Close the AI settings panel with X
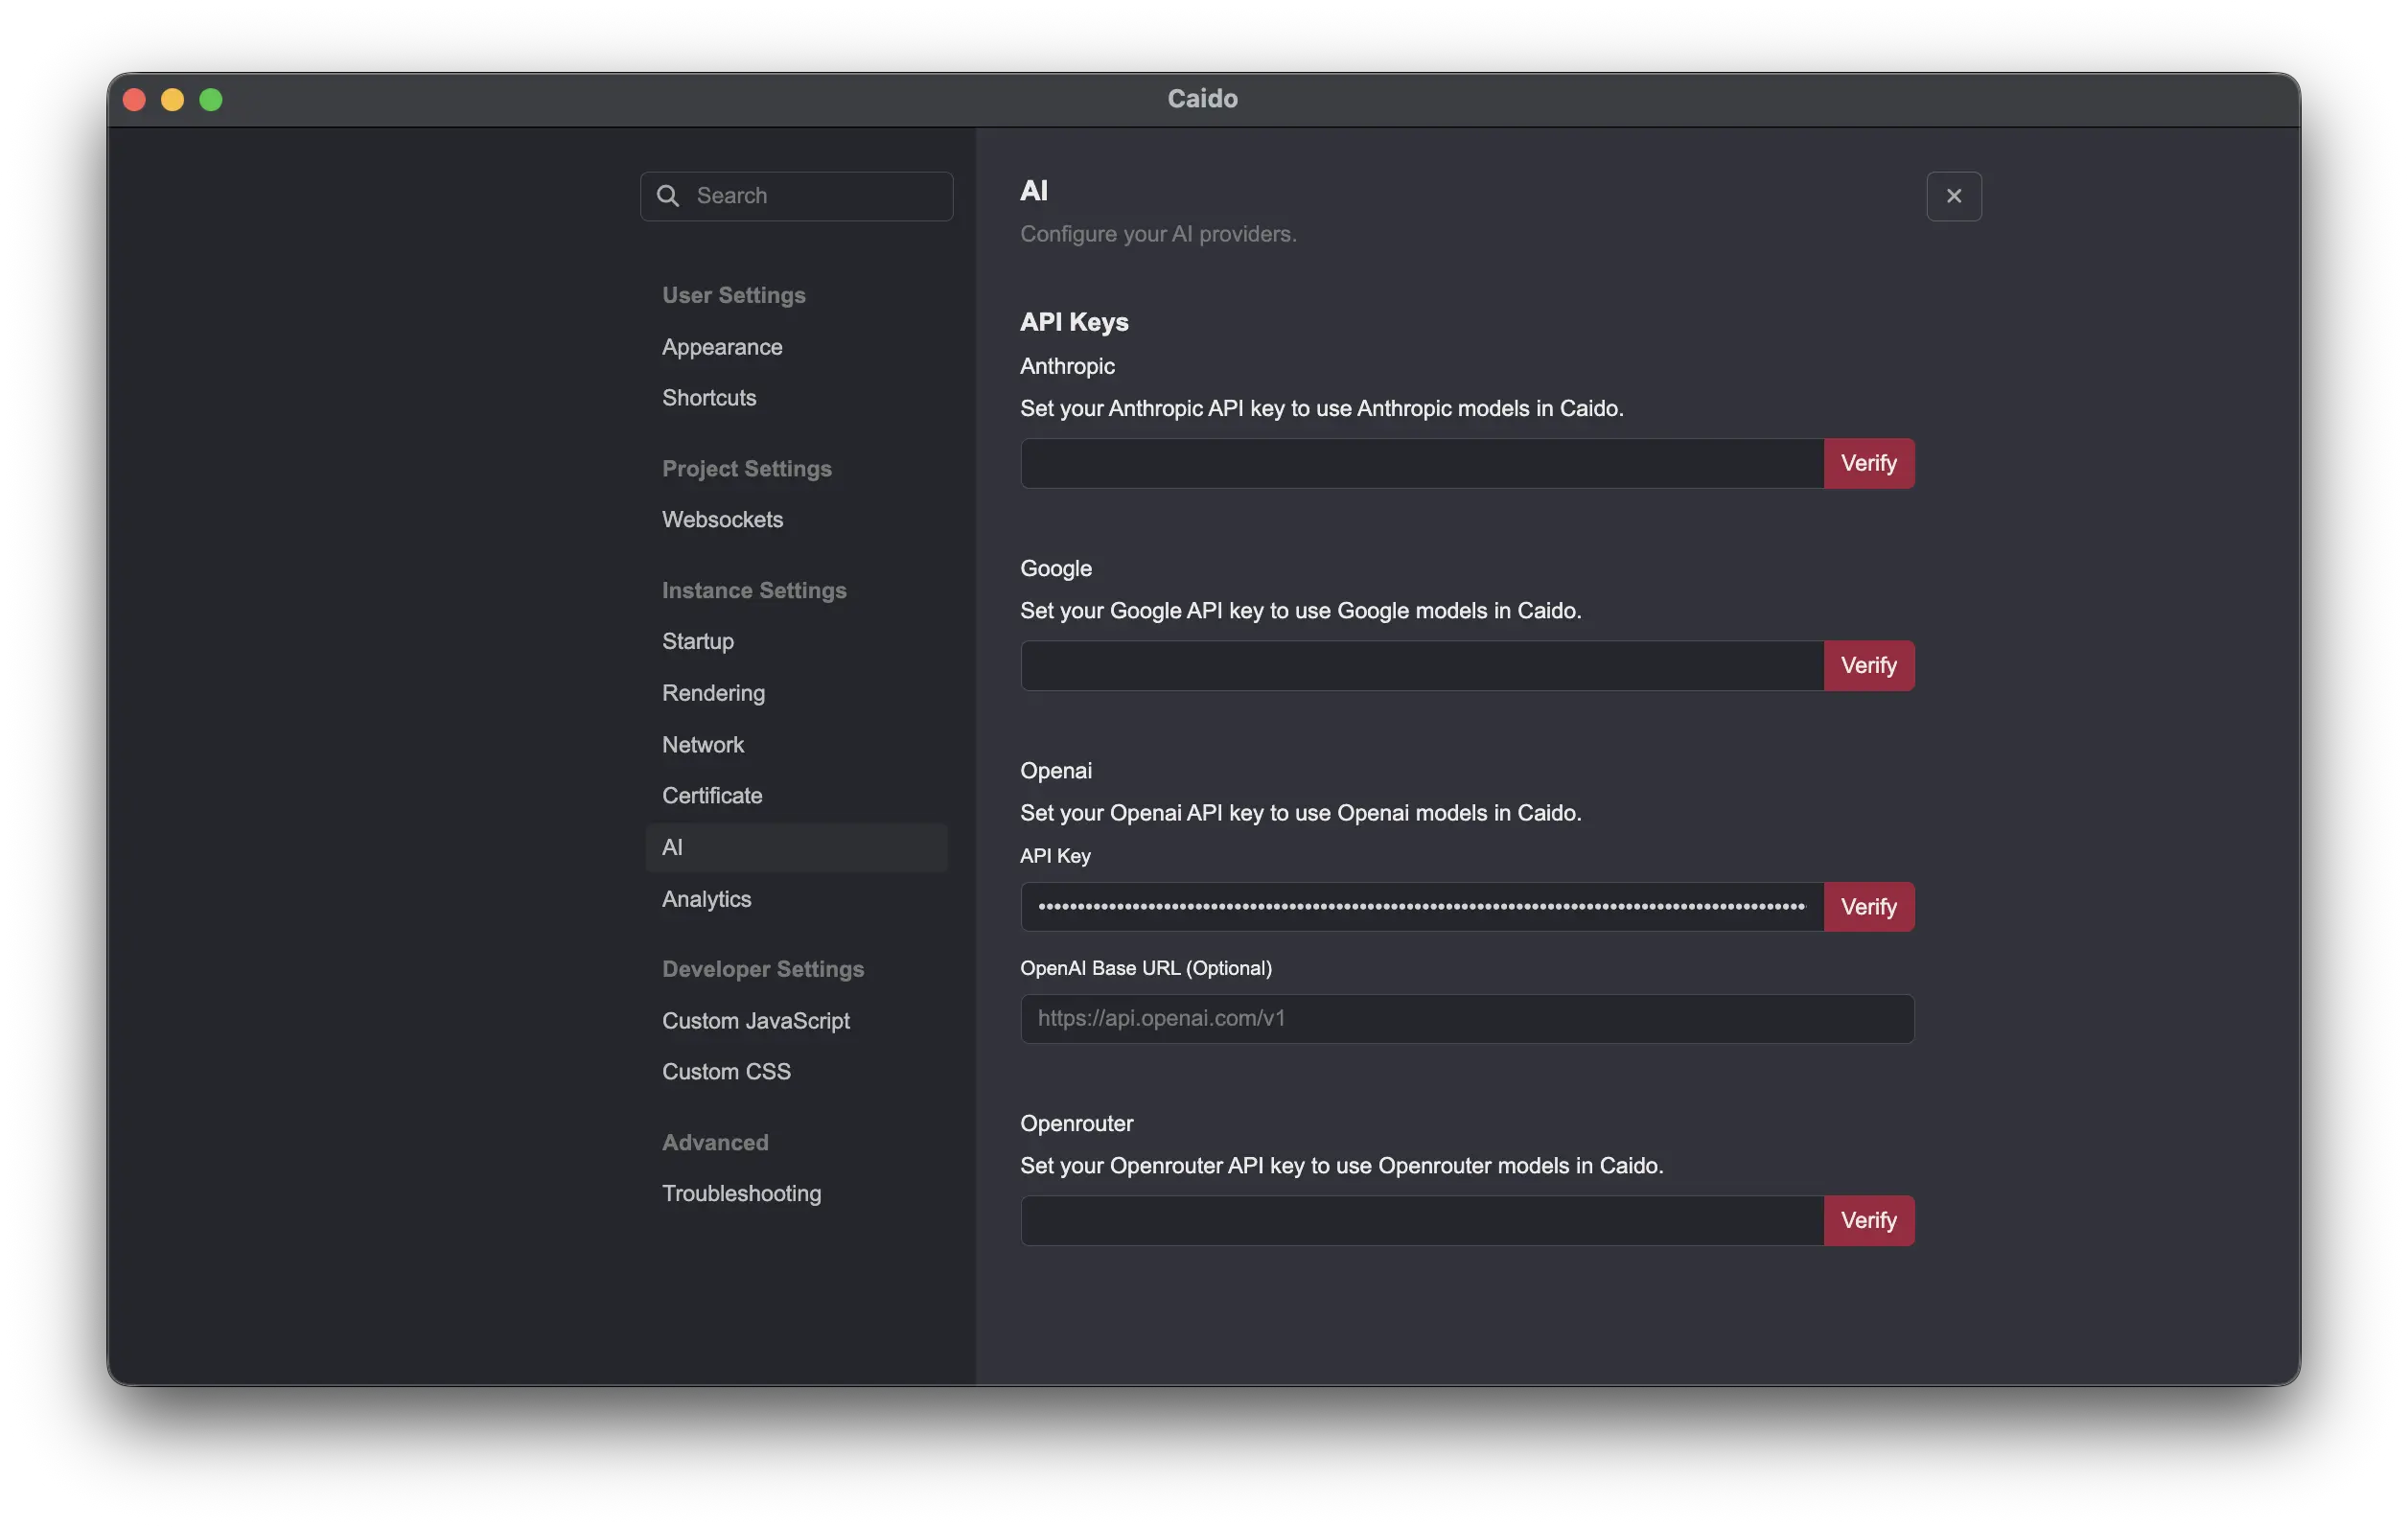This screenshot has height=1528, width=2408. tap(1953, 196)
